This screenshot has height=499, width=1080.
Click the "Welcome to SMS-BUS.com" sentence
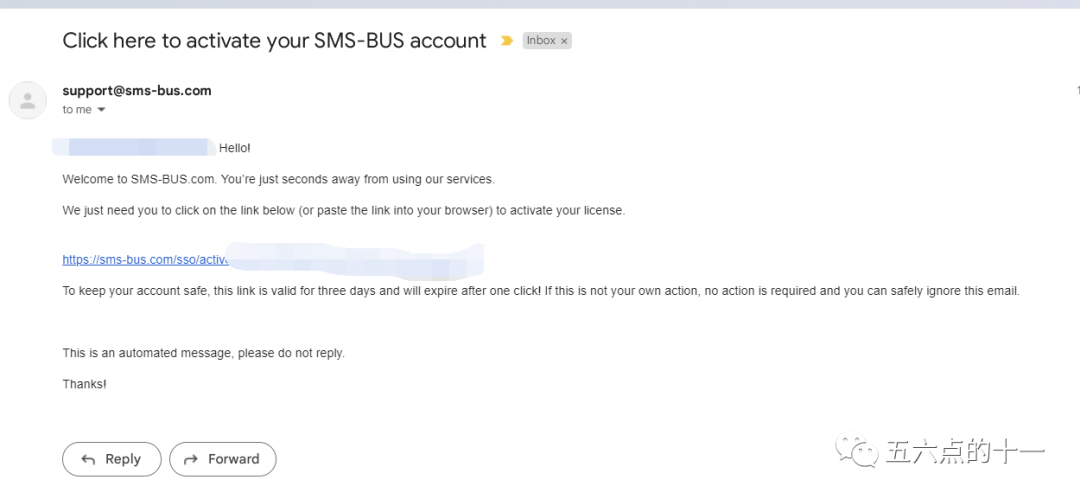click(278, 179)
